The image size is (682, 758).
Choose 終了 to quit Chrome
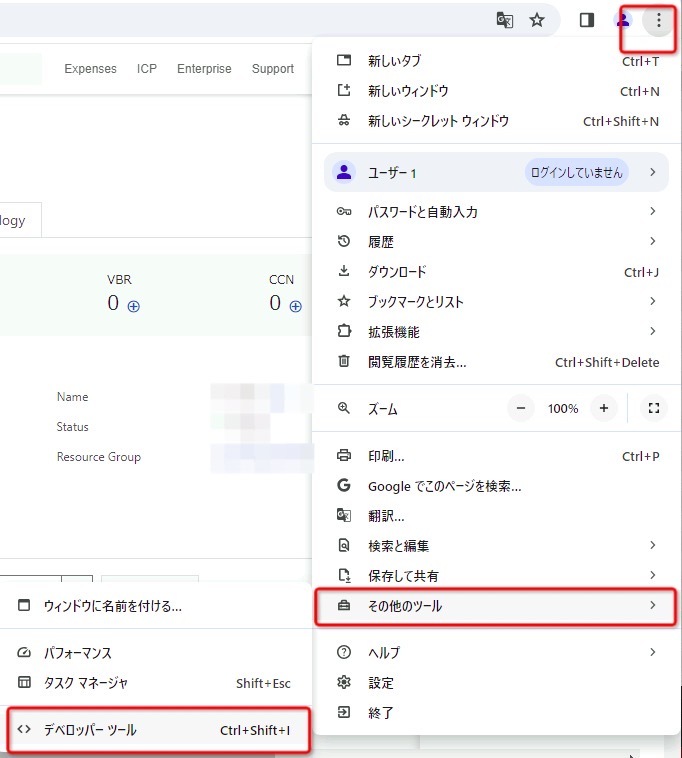point(497,713)
